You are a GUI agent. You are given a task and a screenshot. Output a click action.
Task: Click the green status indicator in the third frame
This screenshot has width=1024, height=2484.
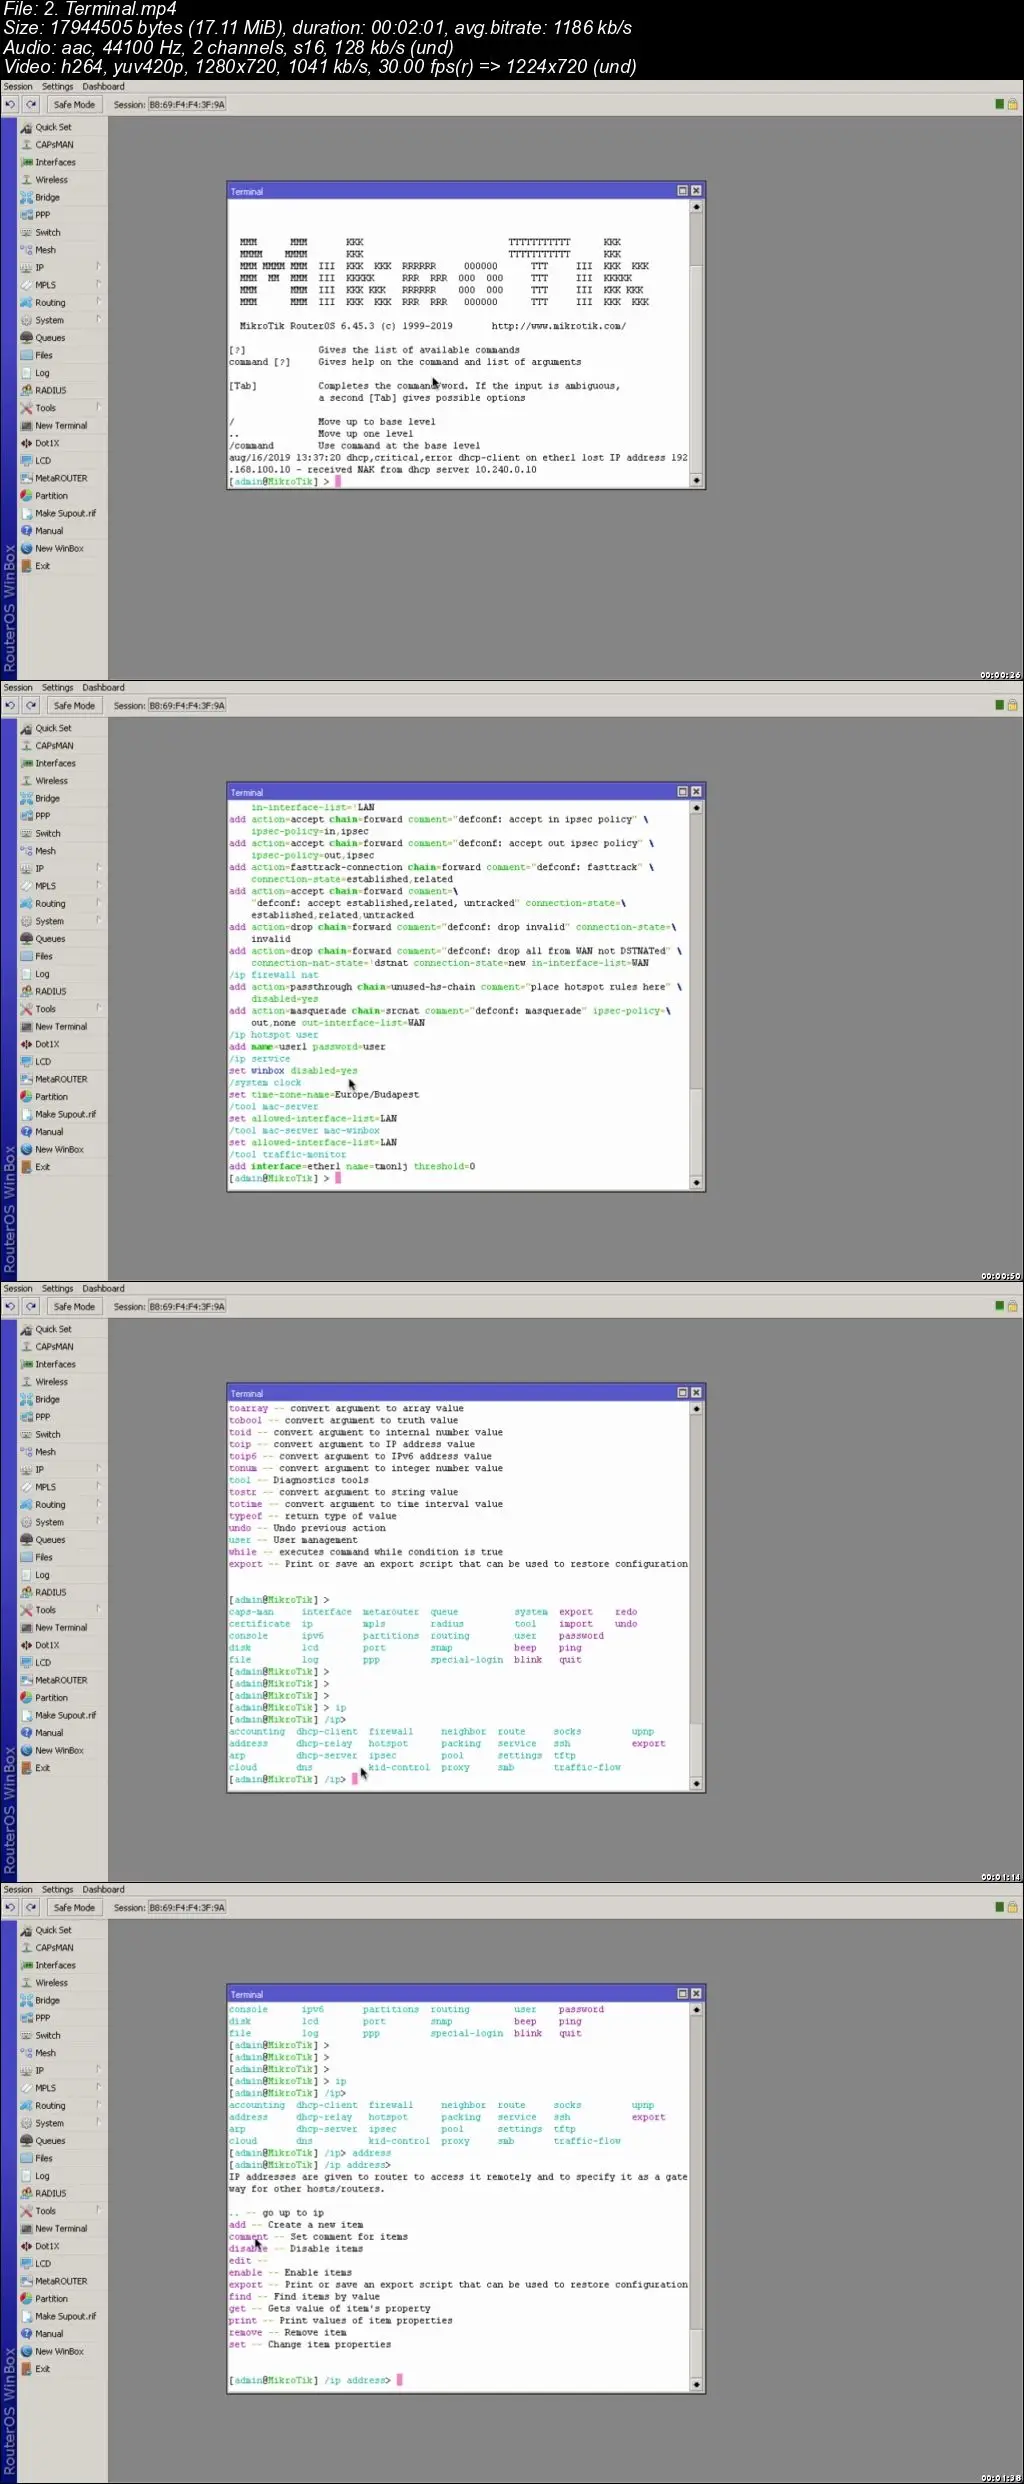pyautogui.click(x=1000, y=1306)
